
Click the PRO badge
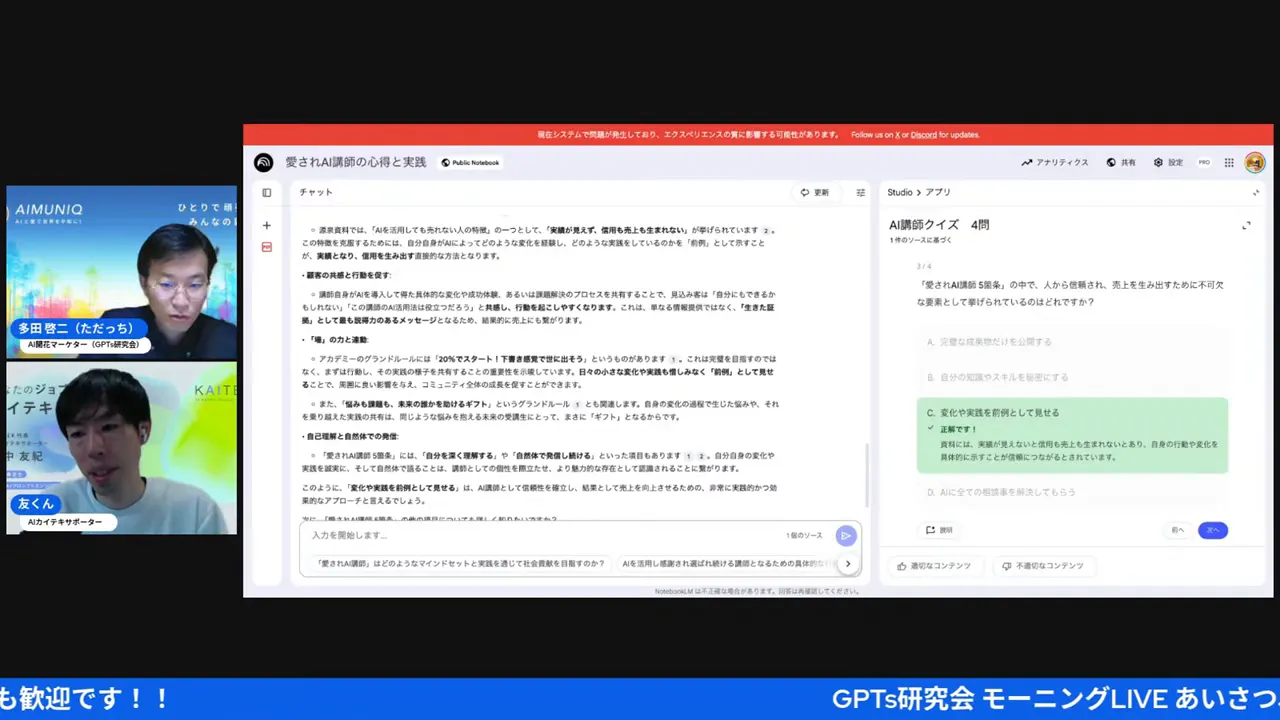(1204, 162)
